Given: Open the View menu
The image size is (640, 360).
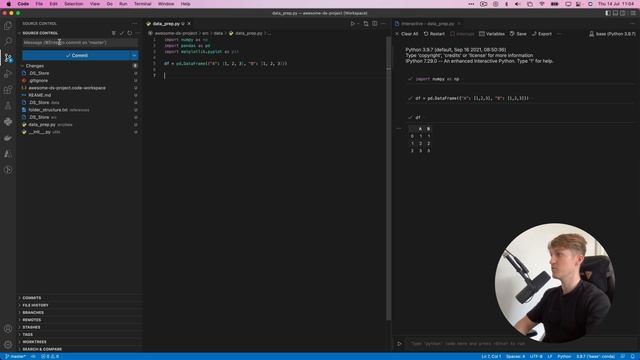Looking at the screenshot, I should point(95,4).
